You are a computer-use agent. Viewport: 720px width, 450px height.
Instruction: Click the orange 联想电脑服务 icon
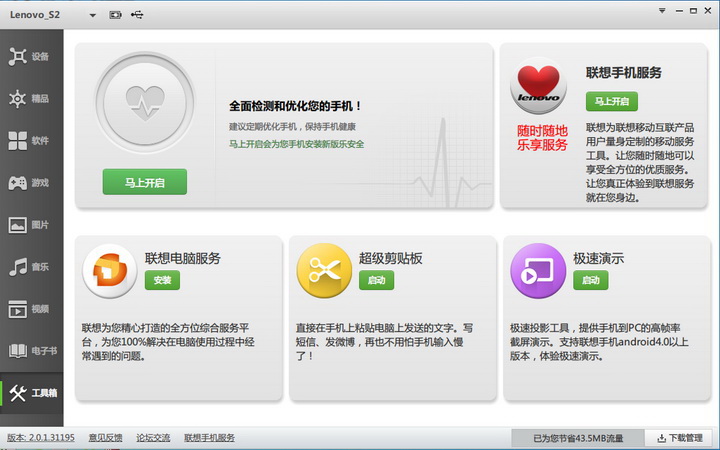[110, 271]
